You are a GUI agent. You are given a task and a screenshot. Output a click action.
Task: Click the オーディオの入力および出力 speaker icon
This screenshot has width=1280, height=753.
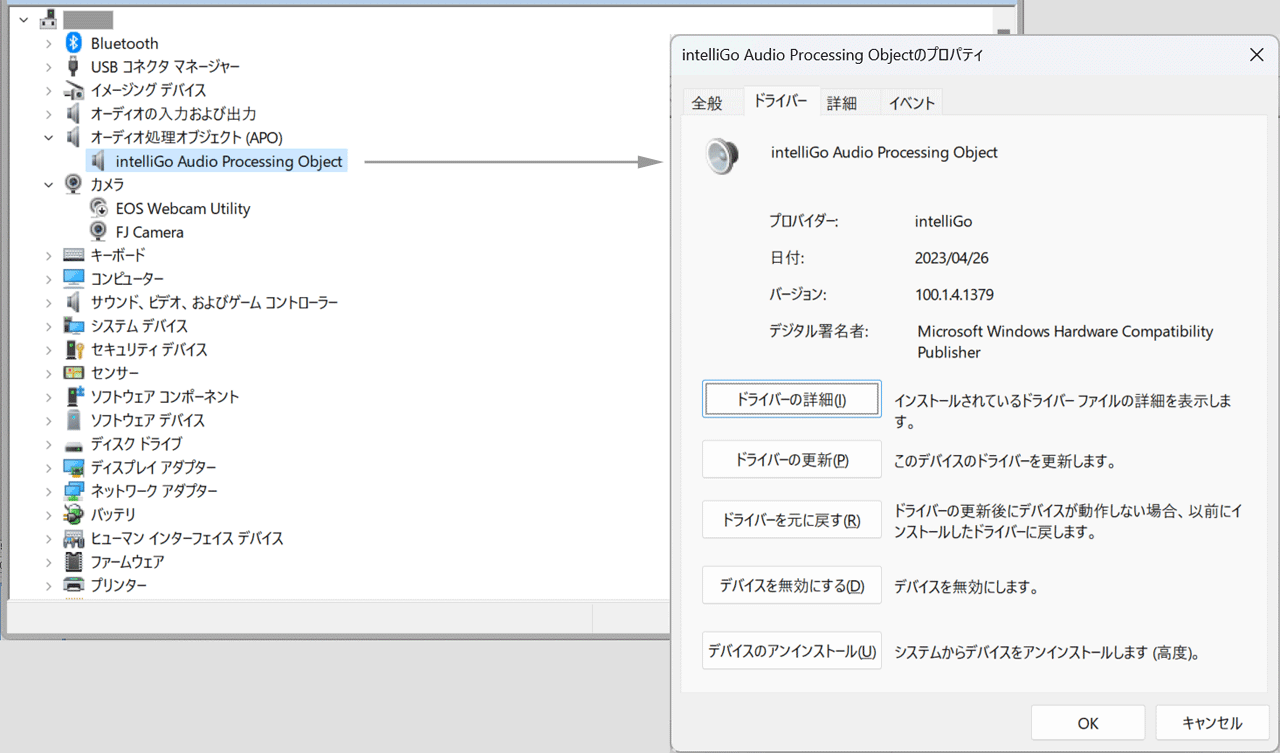pos(73,114)
